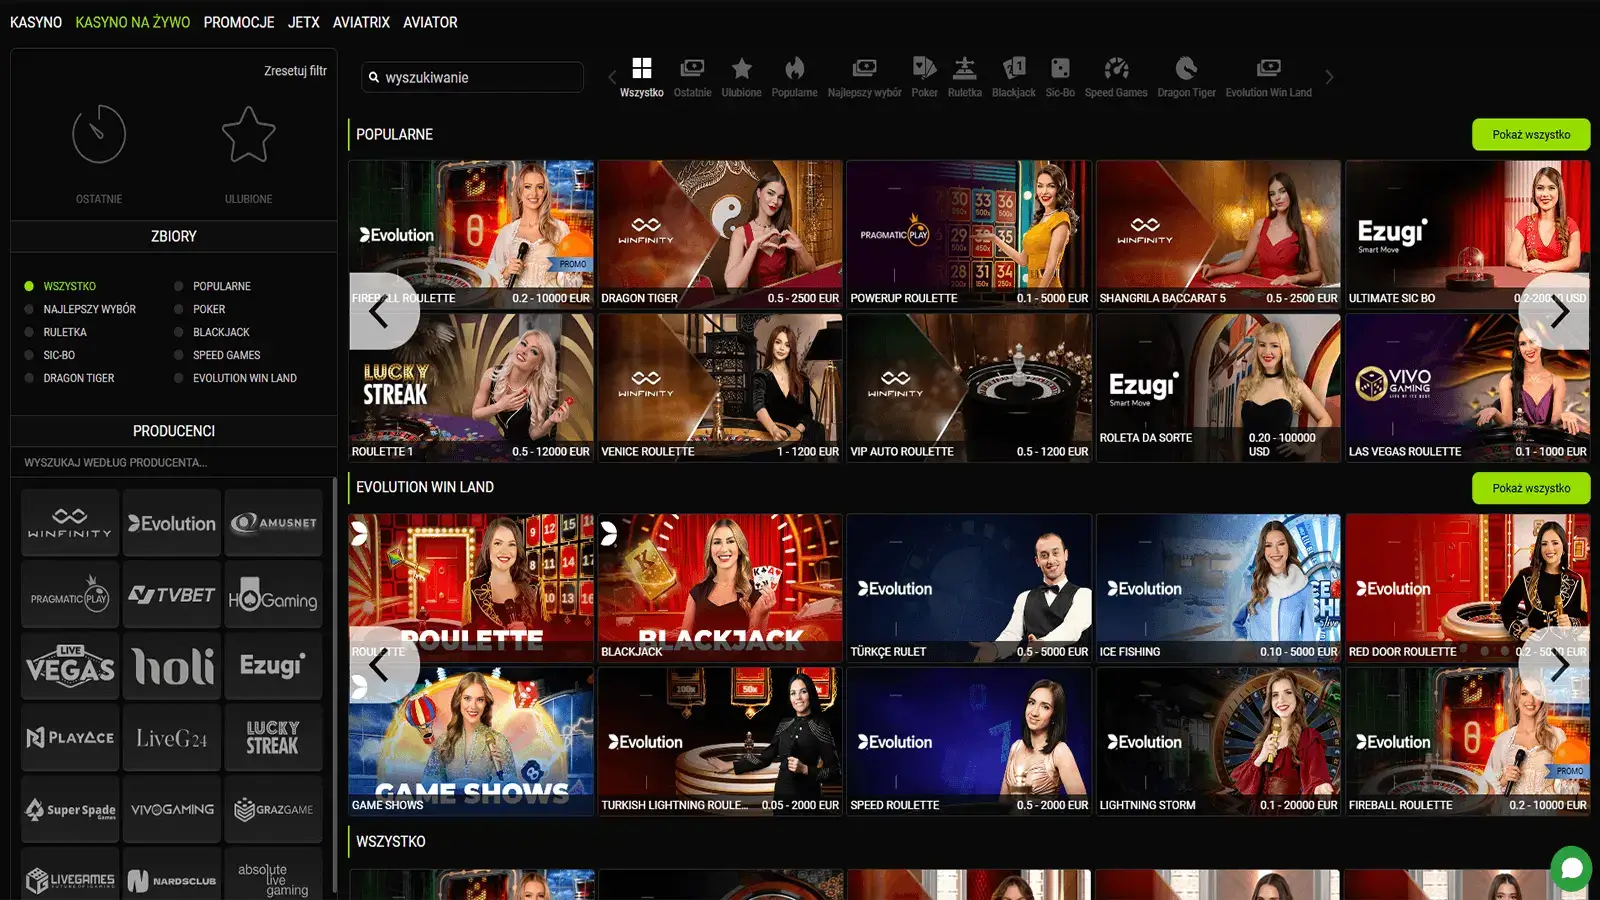Select POKER radio option under Zbiory
The height and width of the screenshot is (900, 1600).
point(179,309)
